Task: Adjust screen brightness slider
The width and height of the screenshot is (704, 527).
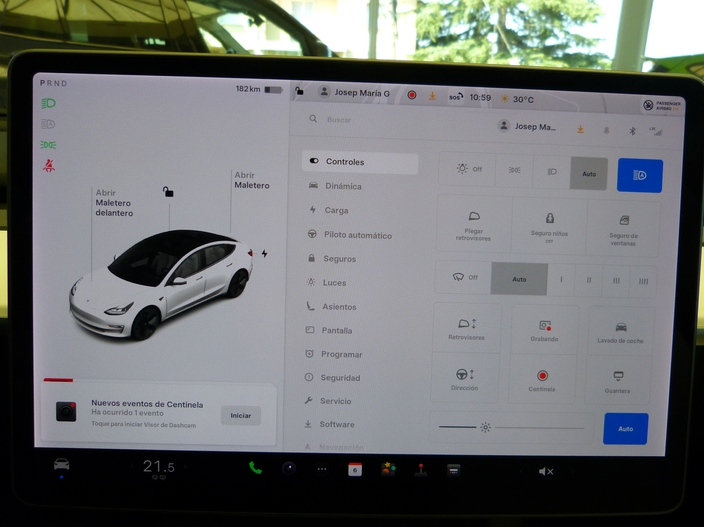Action: click(512, 427)
